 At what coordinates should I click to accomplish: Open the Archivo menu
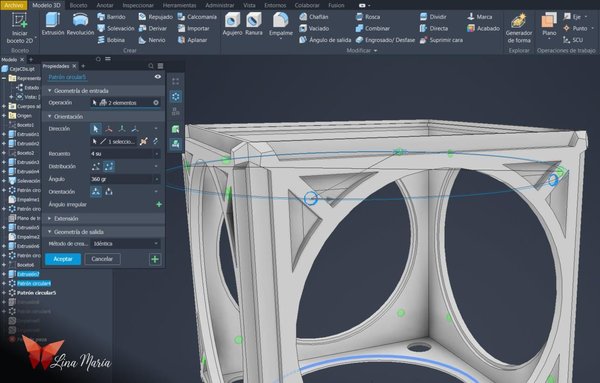coord(13,5)
